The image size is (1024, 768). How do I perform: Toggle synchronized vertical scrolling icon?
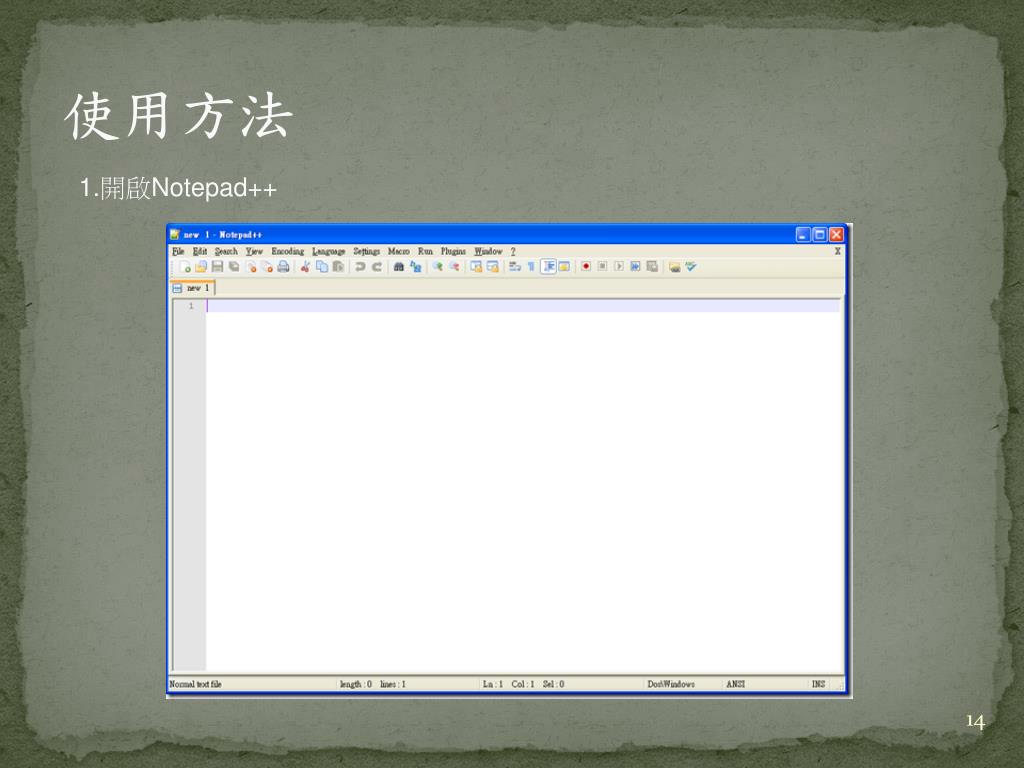tap(476, 266)
